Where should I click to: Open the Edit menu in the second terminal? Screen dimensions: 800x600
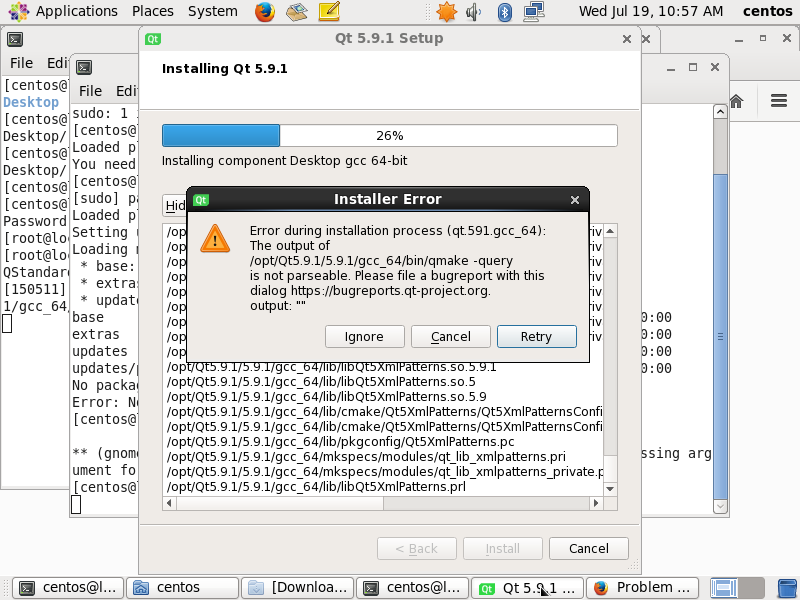tap(127, 91)
